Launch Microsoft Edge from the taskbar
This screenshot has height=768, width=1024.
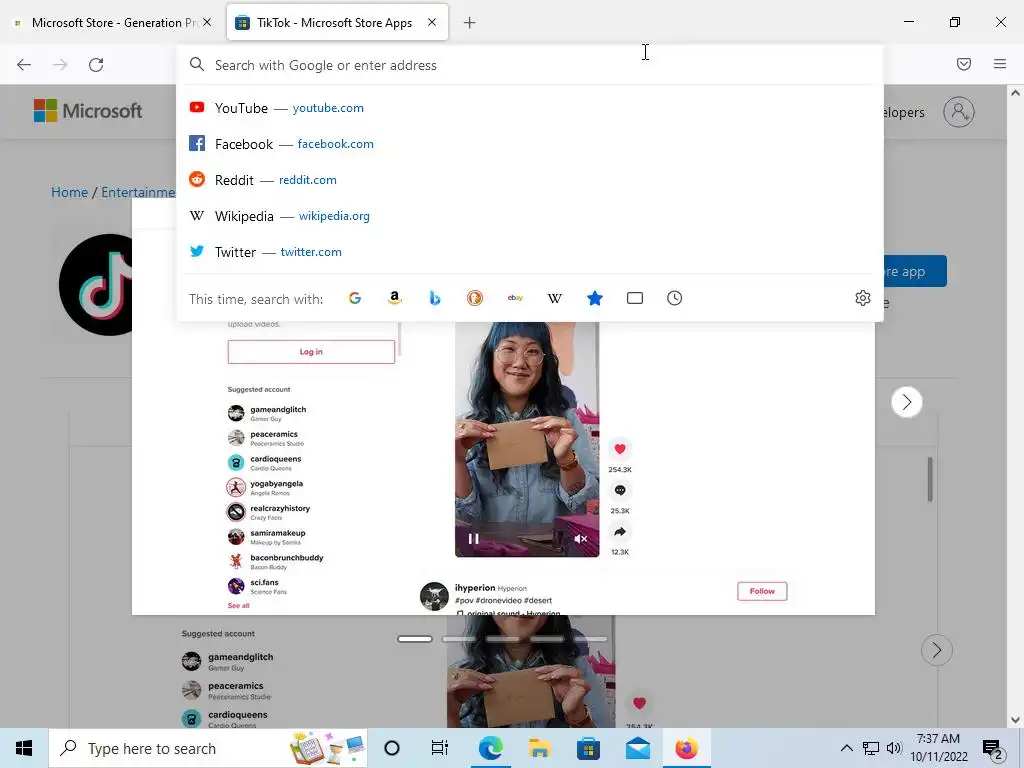[x=490, y=748]
